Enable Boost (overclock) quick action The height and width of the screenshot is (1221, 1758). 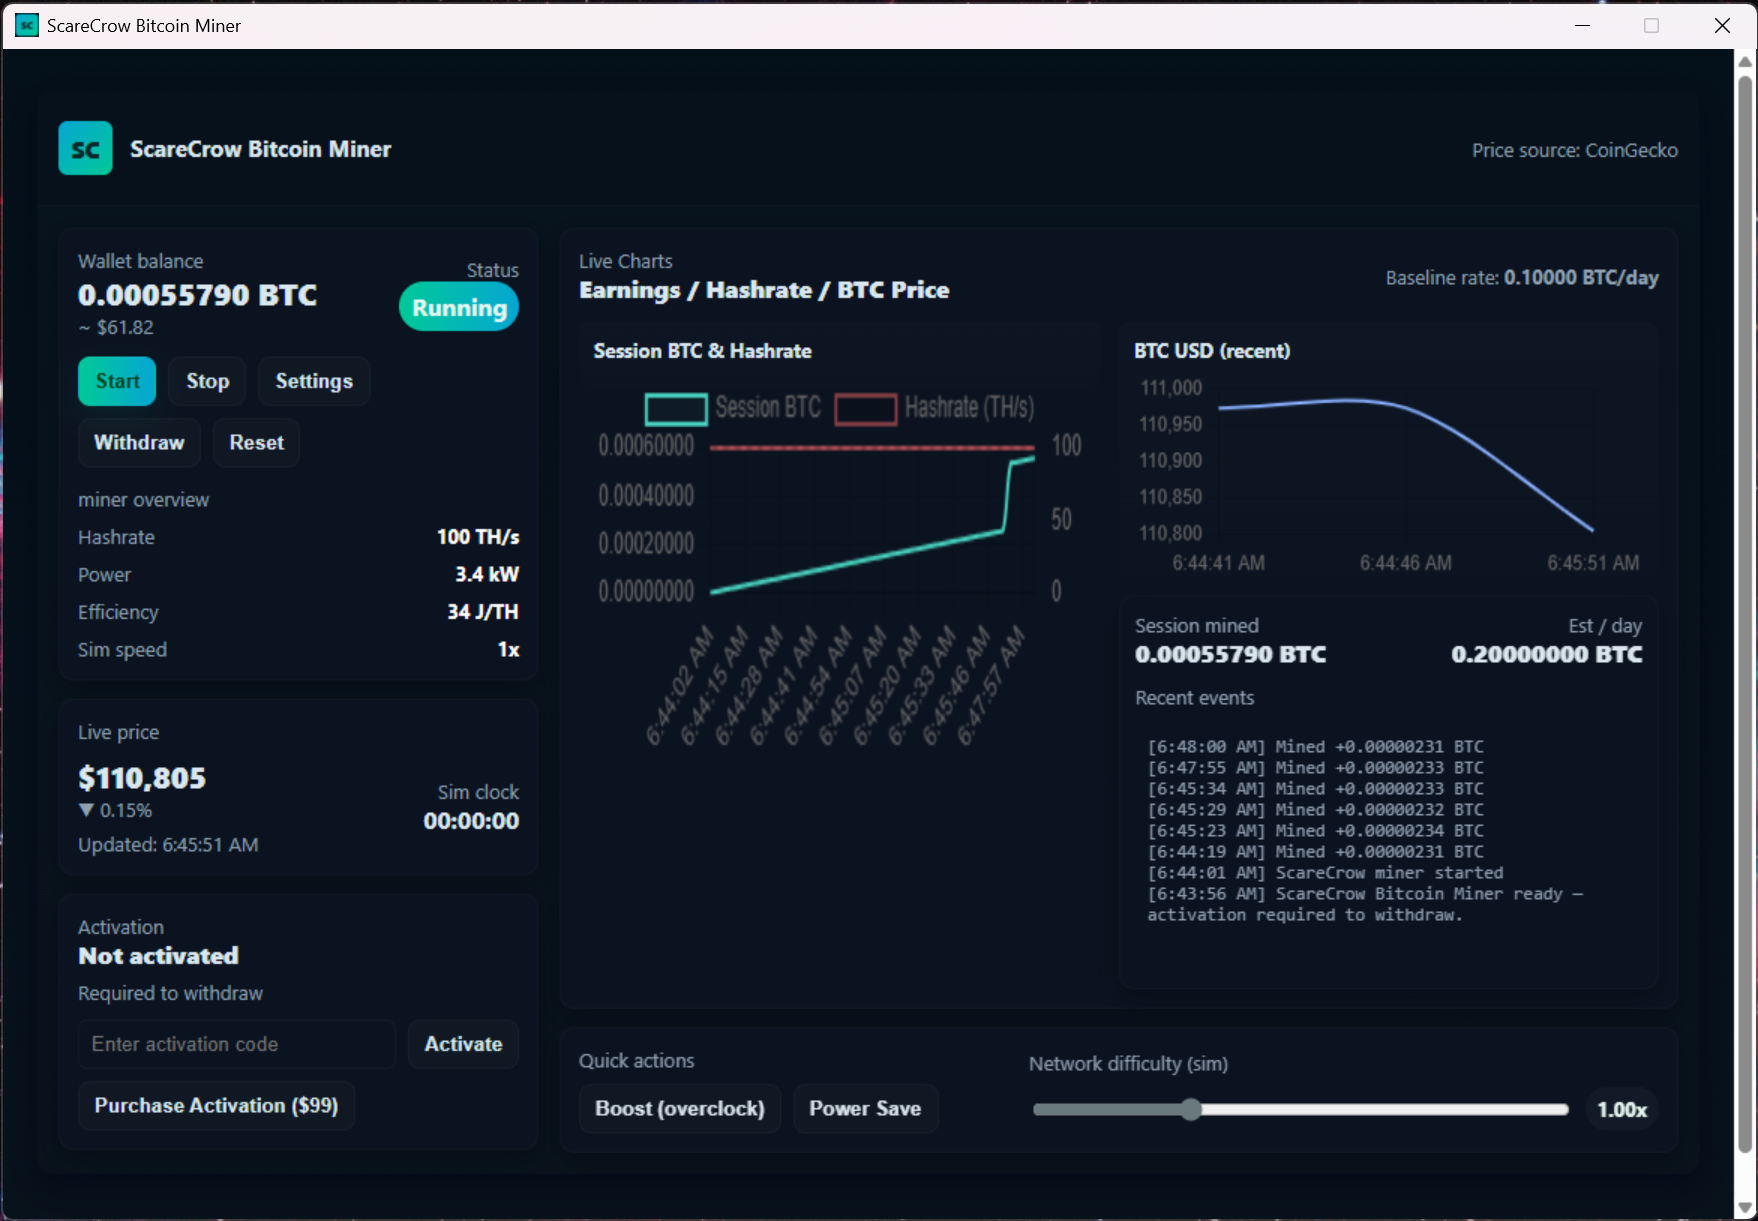679,1108
